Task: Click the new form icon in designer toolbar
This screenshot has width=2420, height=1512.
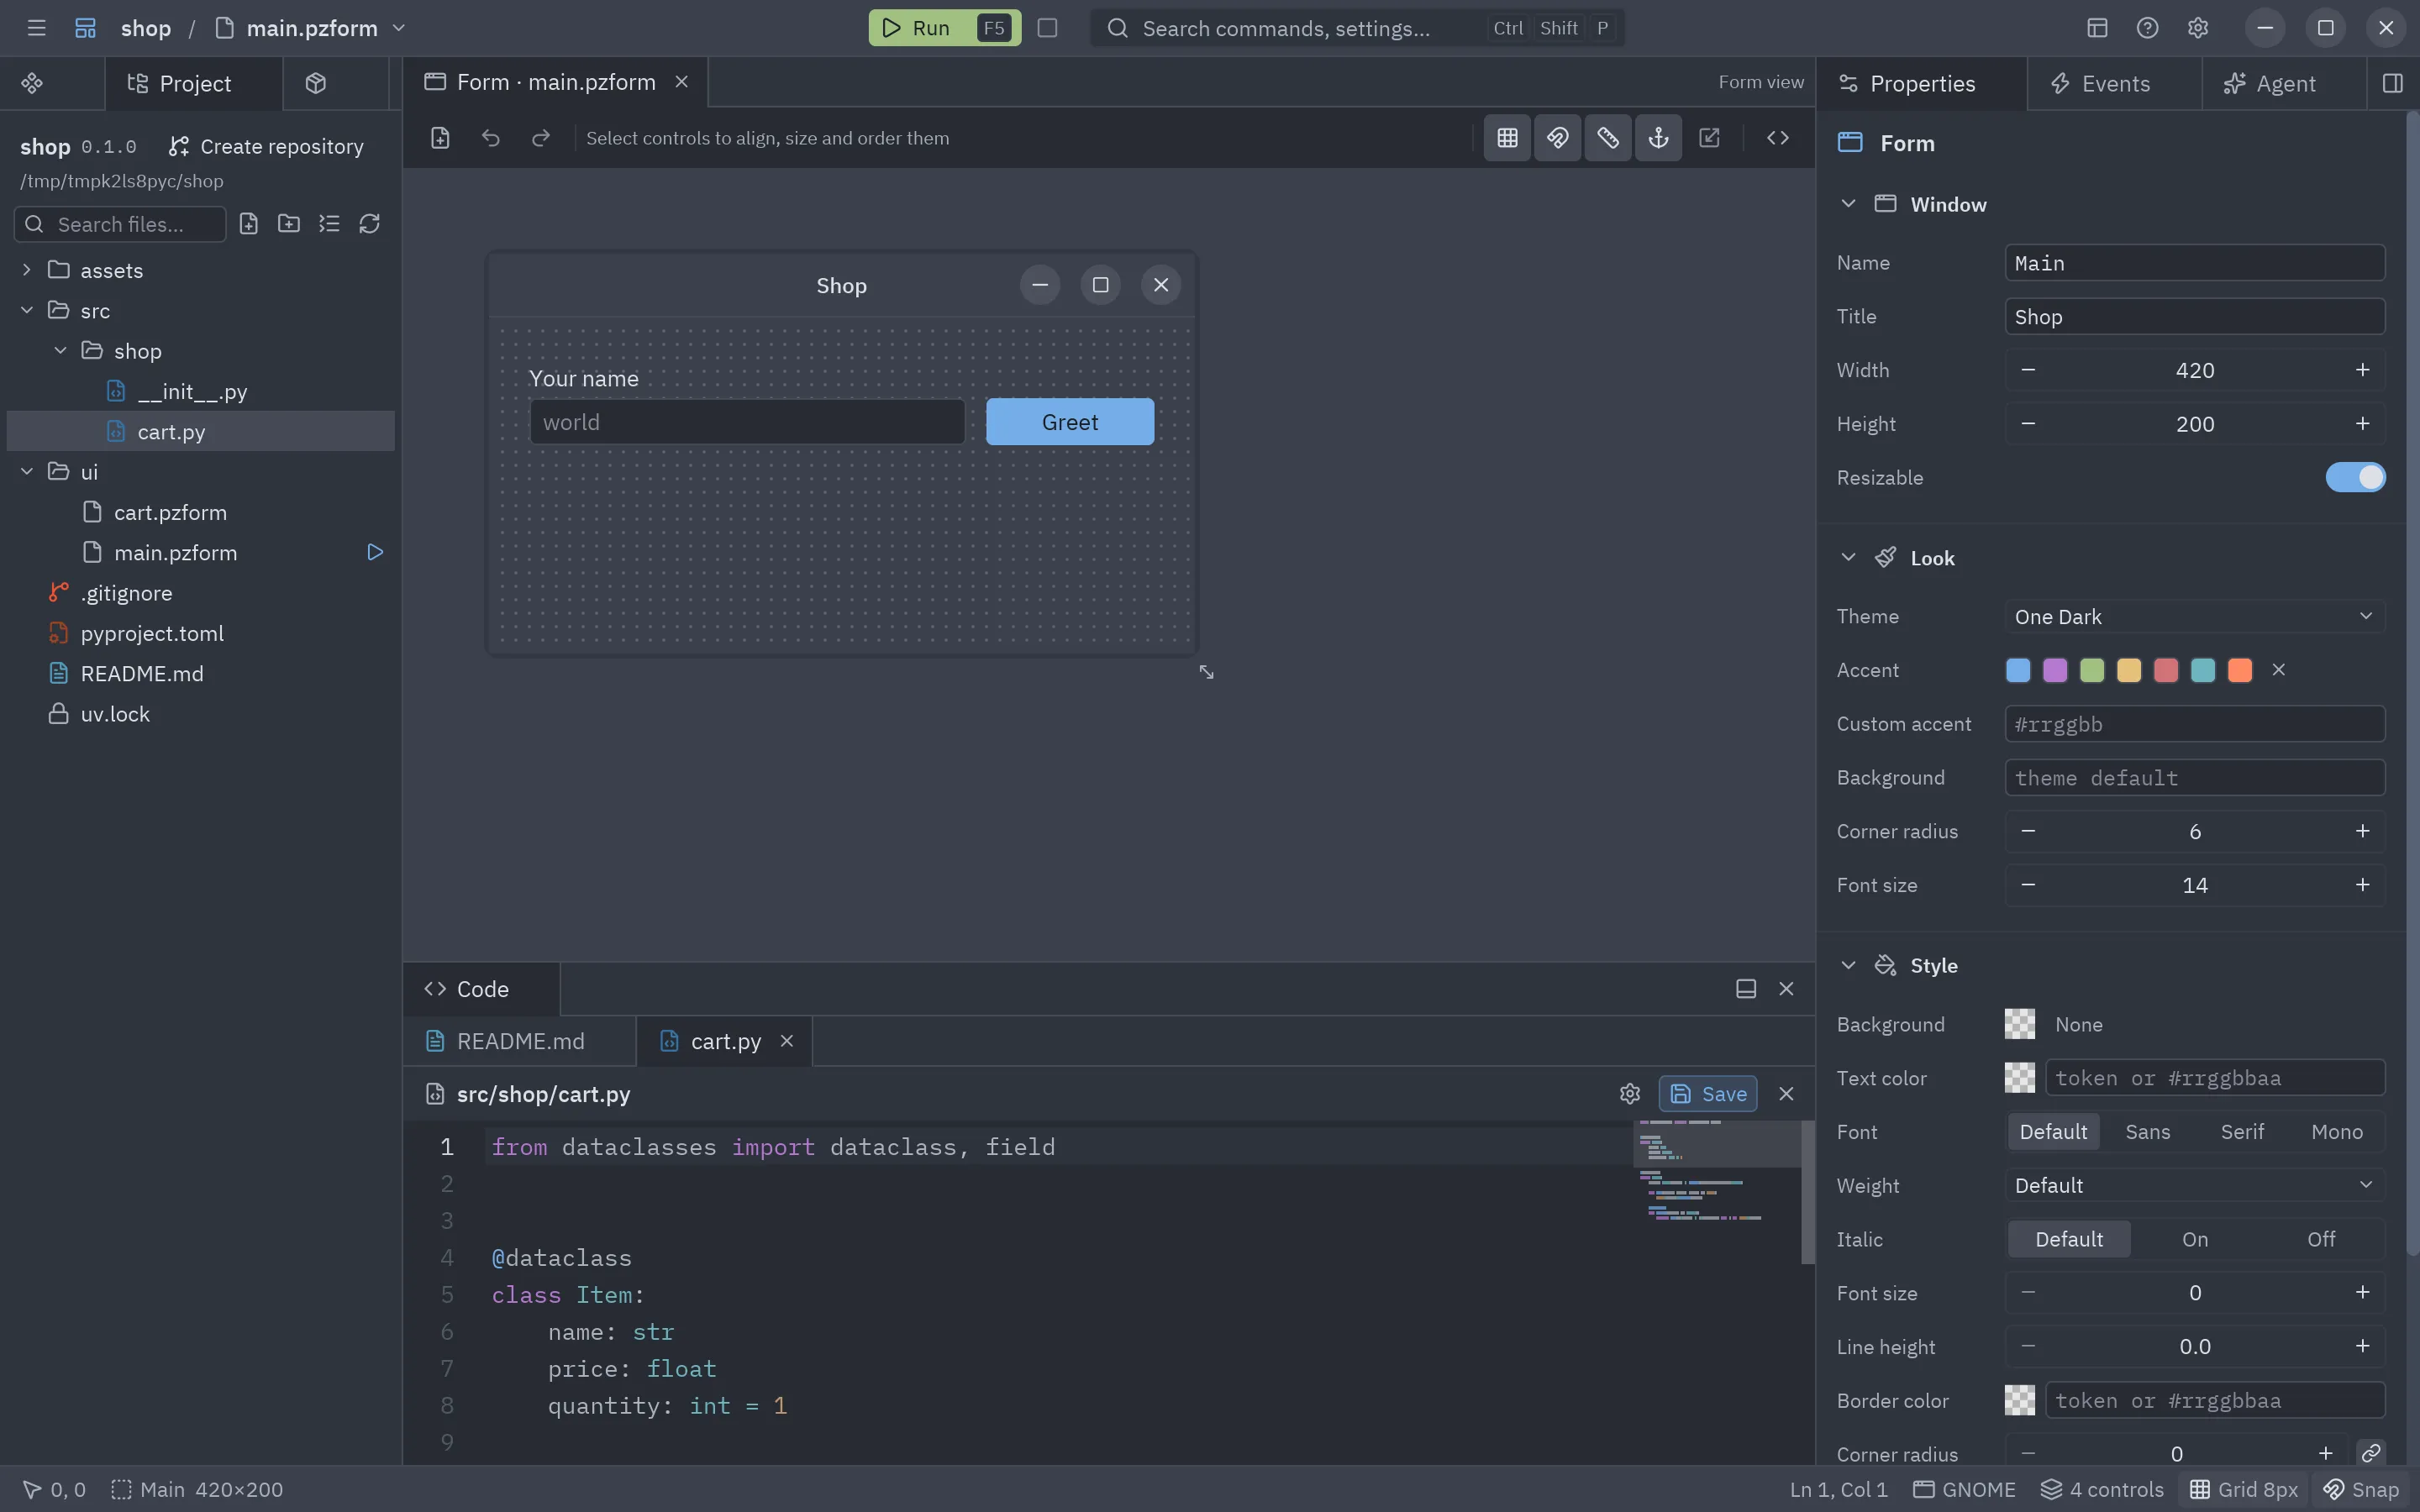Action: 440,138
